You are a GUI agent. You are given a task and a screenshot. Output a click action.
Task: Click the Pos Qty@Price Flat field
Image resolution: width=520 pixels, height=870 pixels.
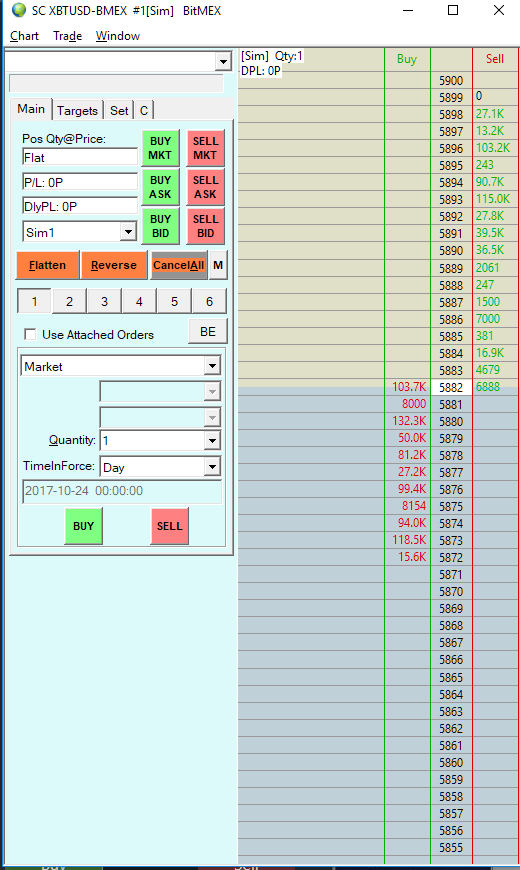click(80, 157)
